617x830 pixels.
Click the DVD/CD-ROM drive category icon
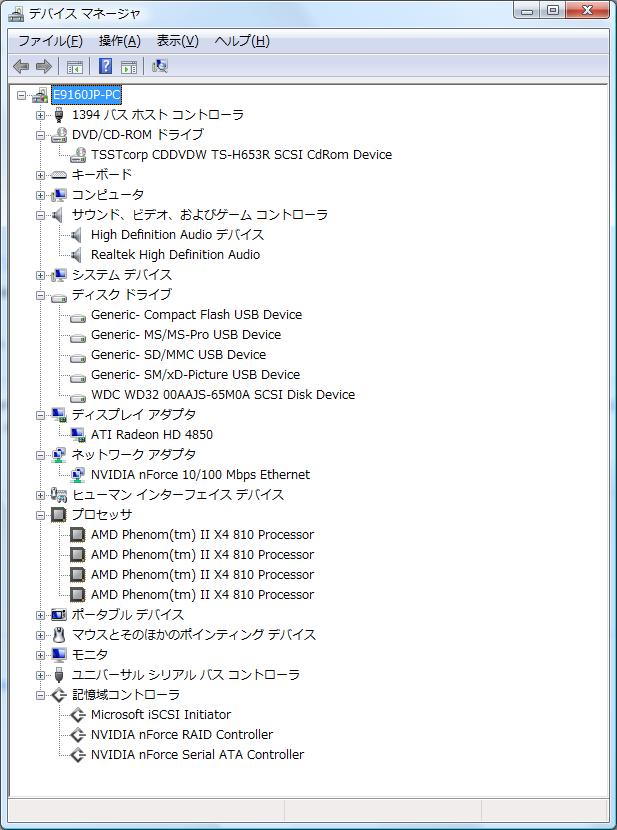tap(59, 135)
